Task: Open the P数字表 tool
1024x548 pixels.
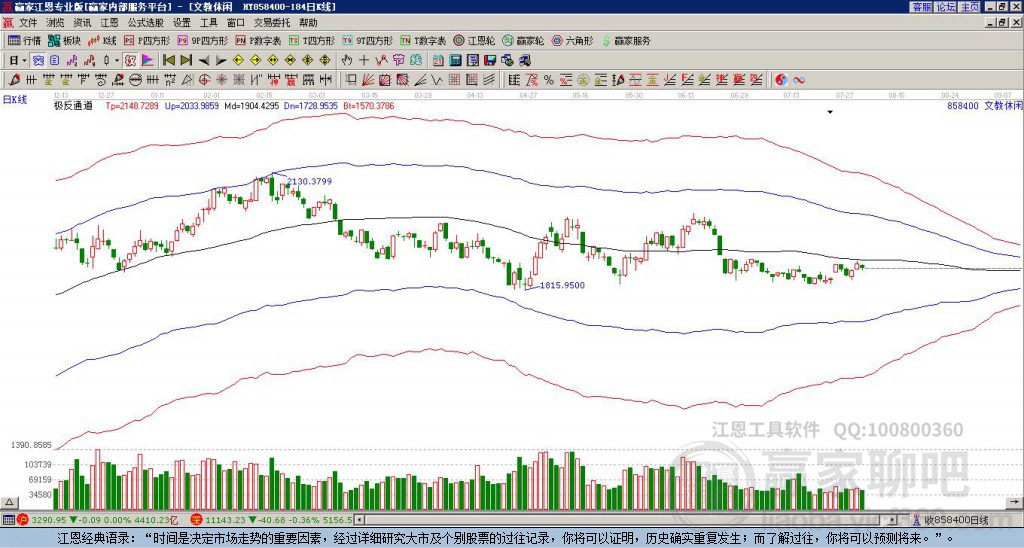Action: (x=258, y=40)
